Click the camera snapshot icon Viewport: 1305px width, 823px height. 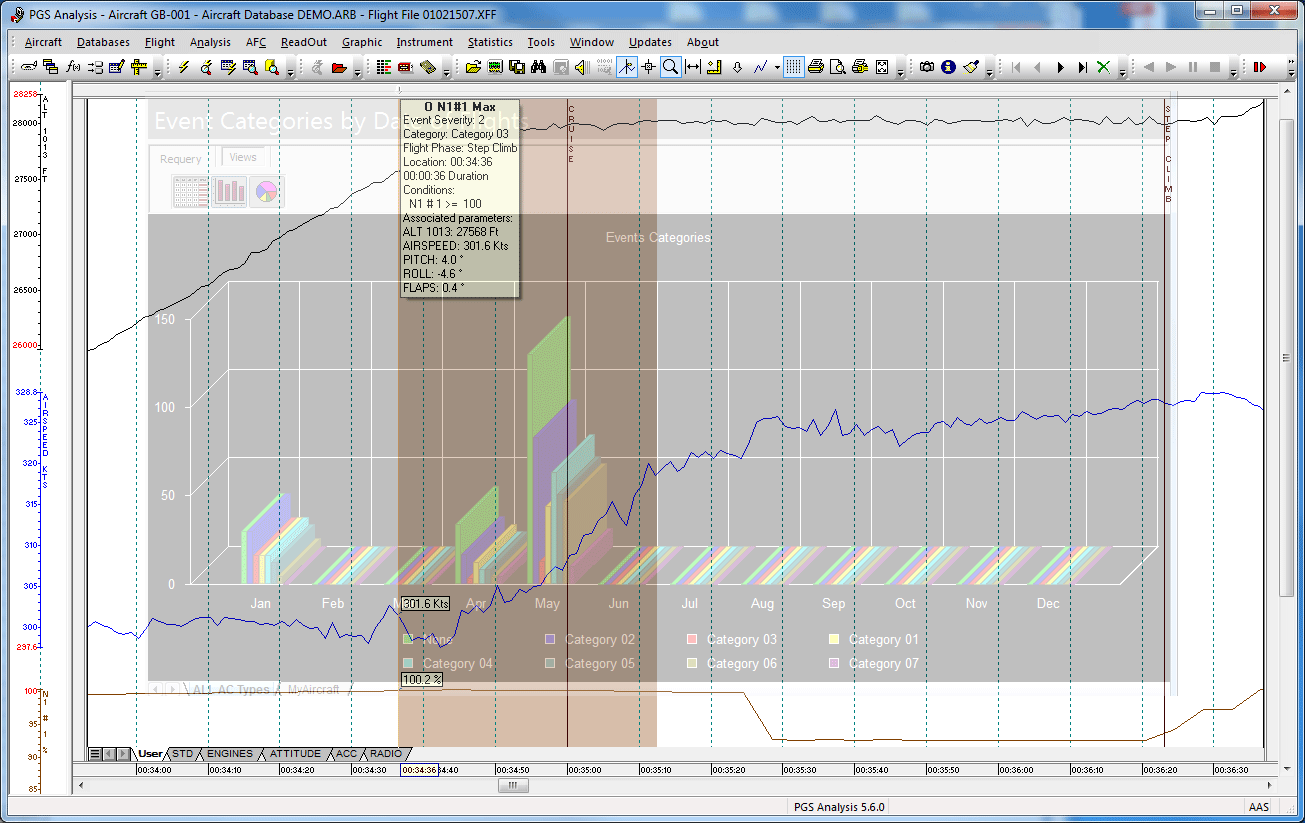[927, 67]
